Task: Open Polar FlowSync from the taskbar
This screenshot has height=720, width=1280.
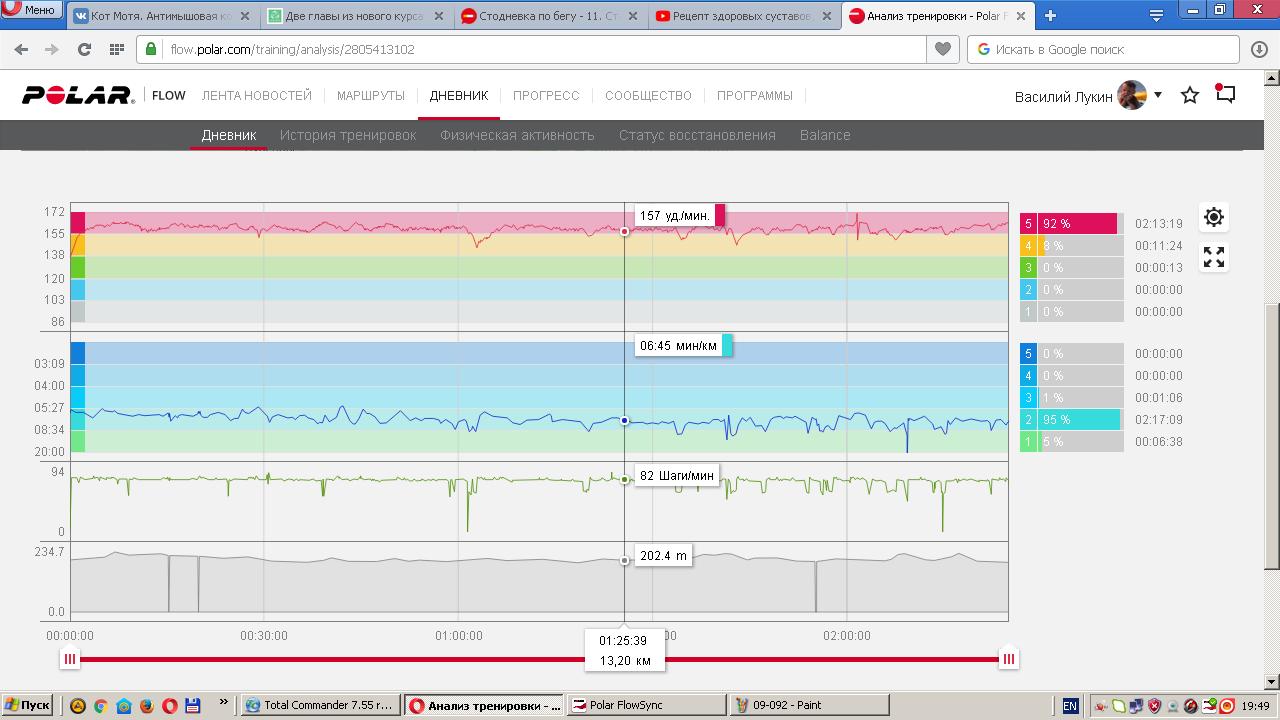Action: [x=646, y=705]
